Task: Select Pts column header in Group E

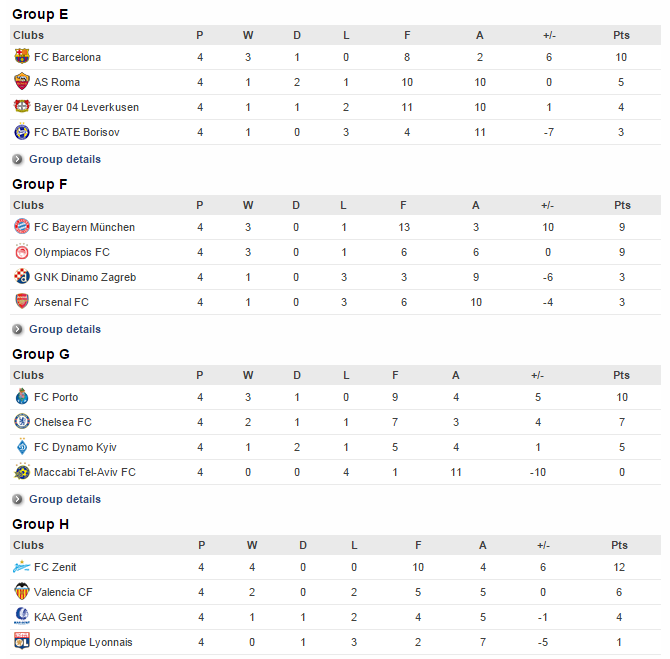Action: [621, 35]
